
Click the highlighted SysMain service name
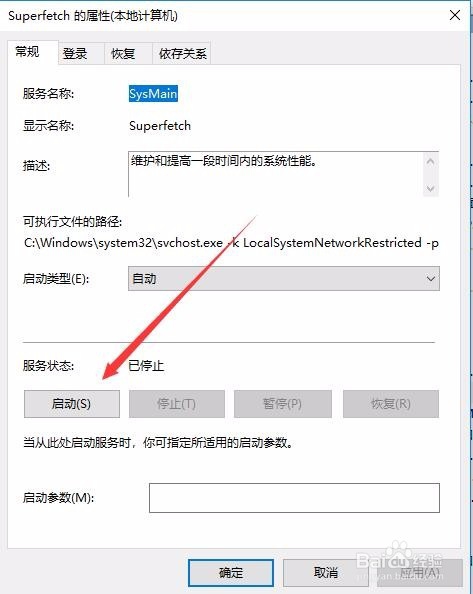(x=153, y=94)
